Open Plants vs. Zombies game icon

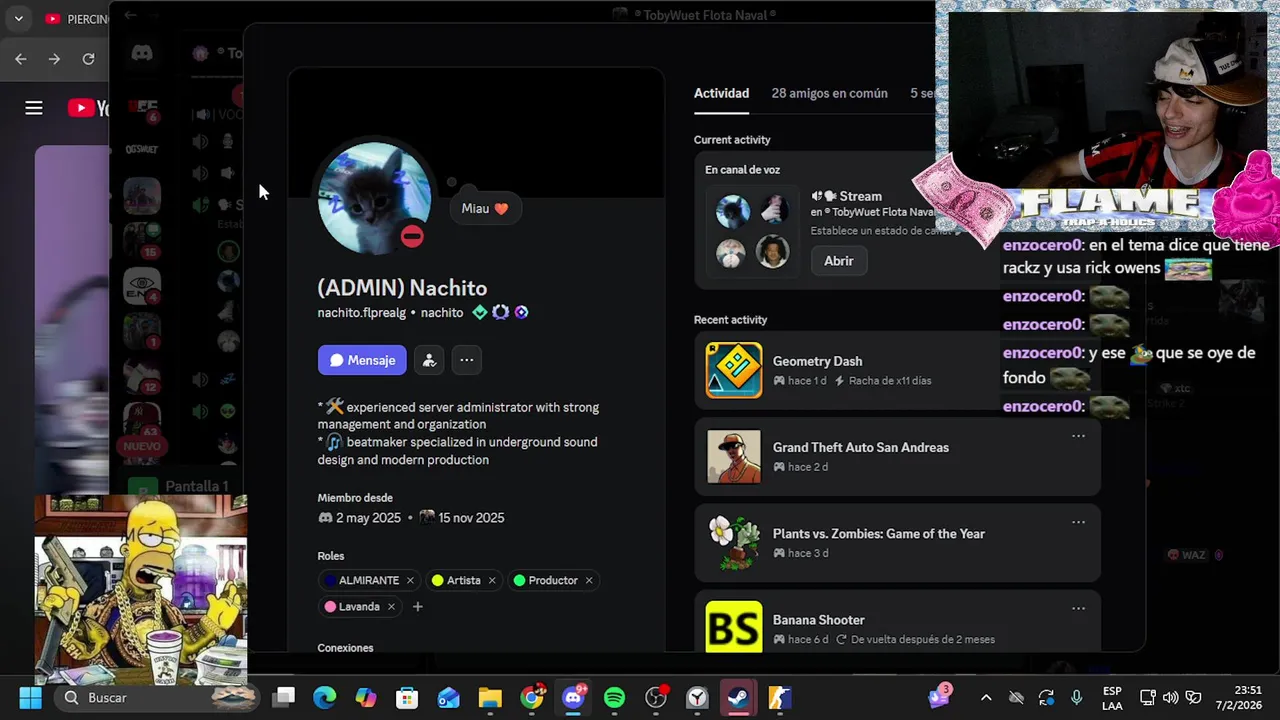pyautogui.click(x=734, y=542)
